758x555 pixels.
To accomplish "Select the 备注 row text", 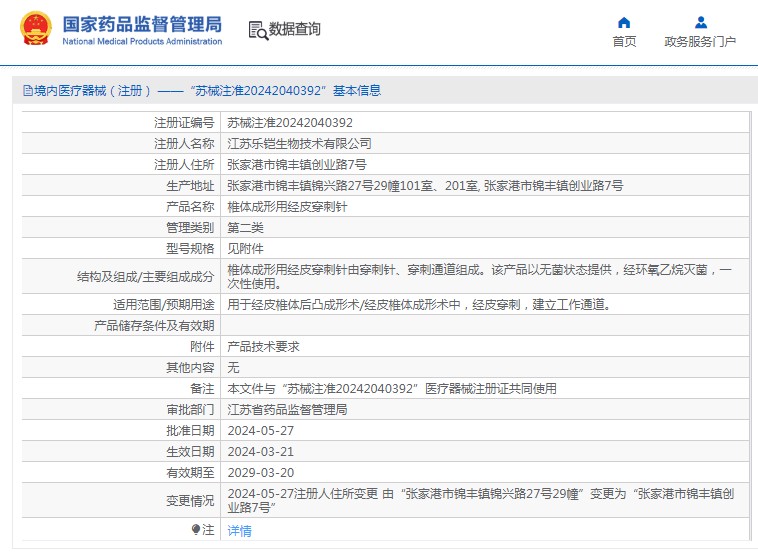I will [x=392, y=389].
